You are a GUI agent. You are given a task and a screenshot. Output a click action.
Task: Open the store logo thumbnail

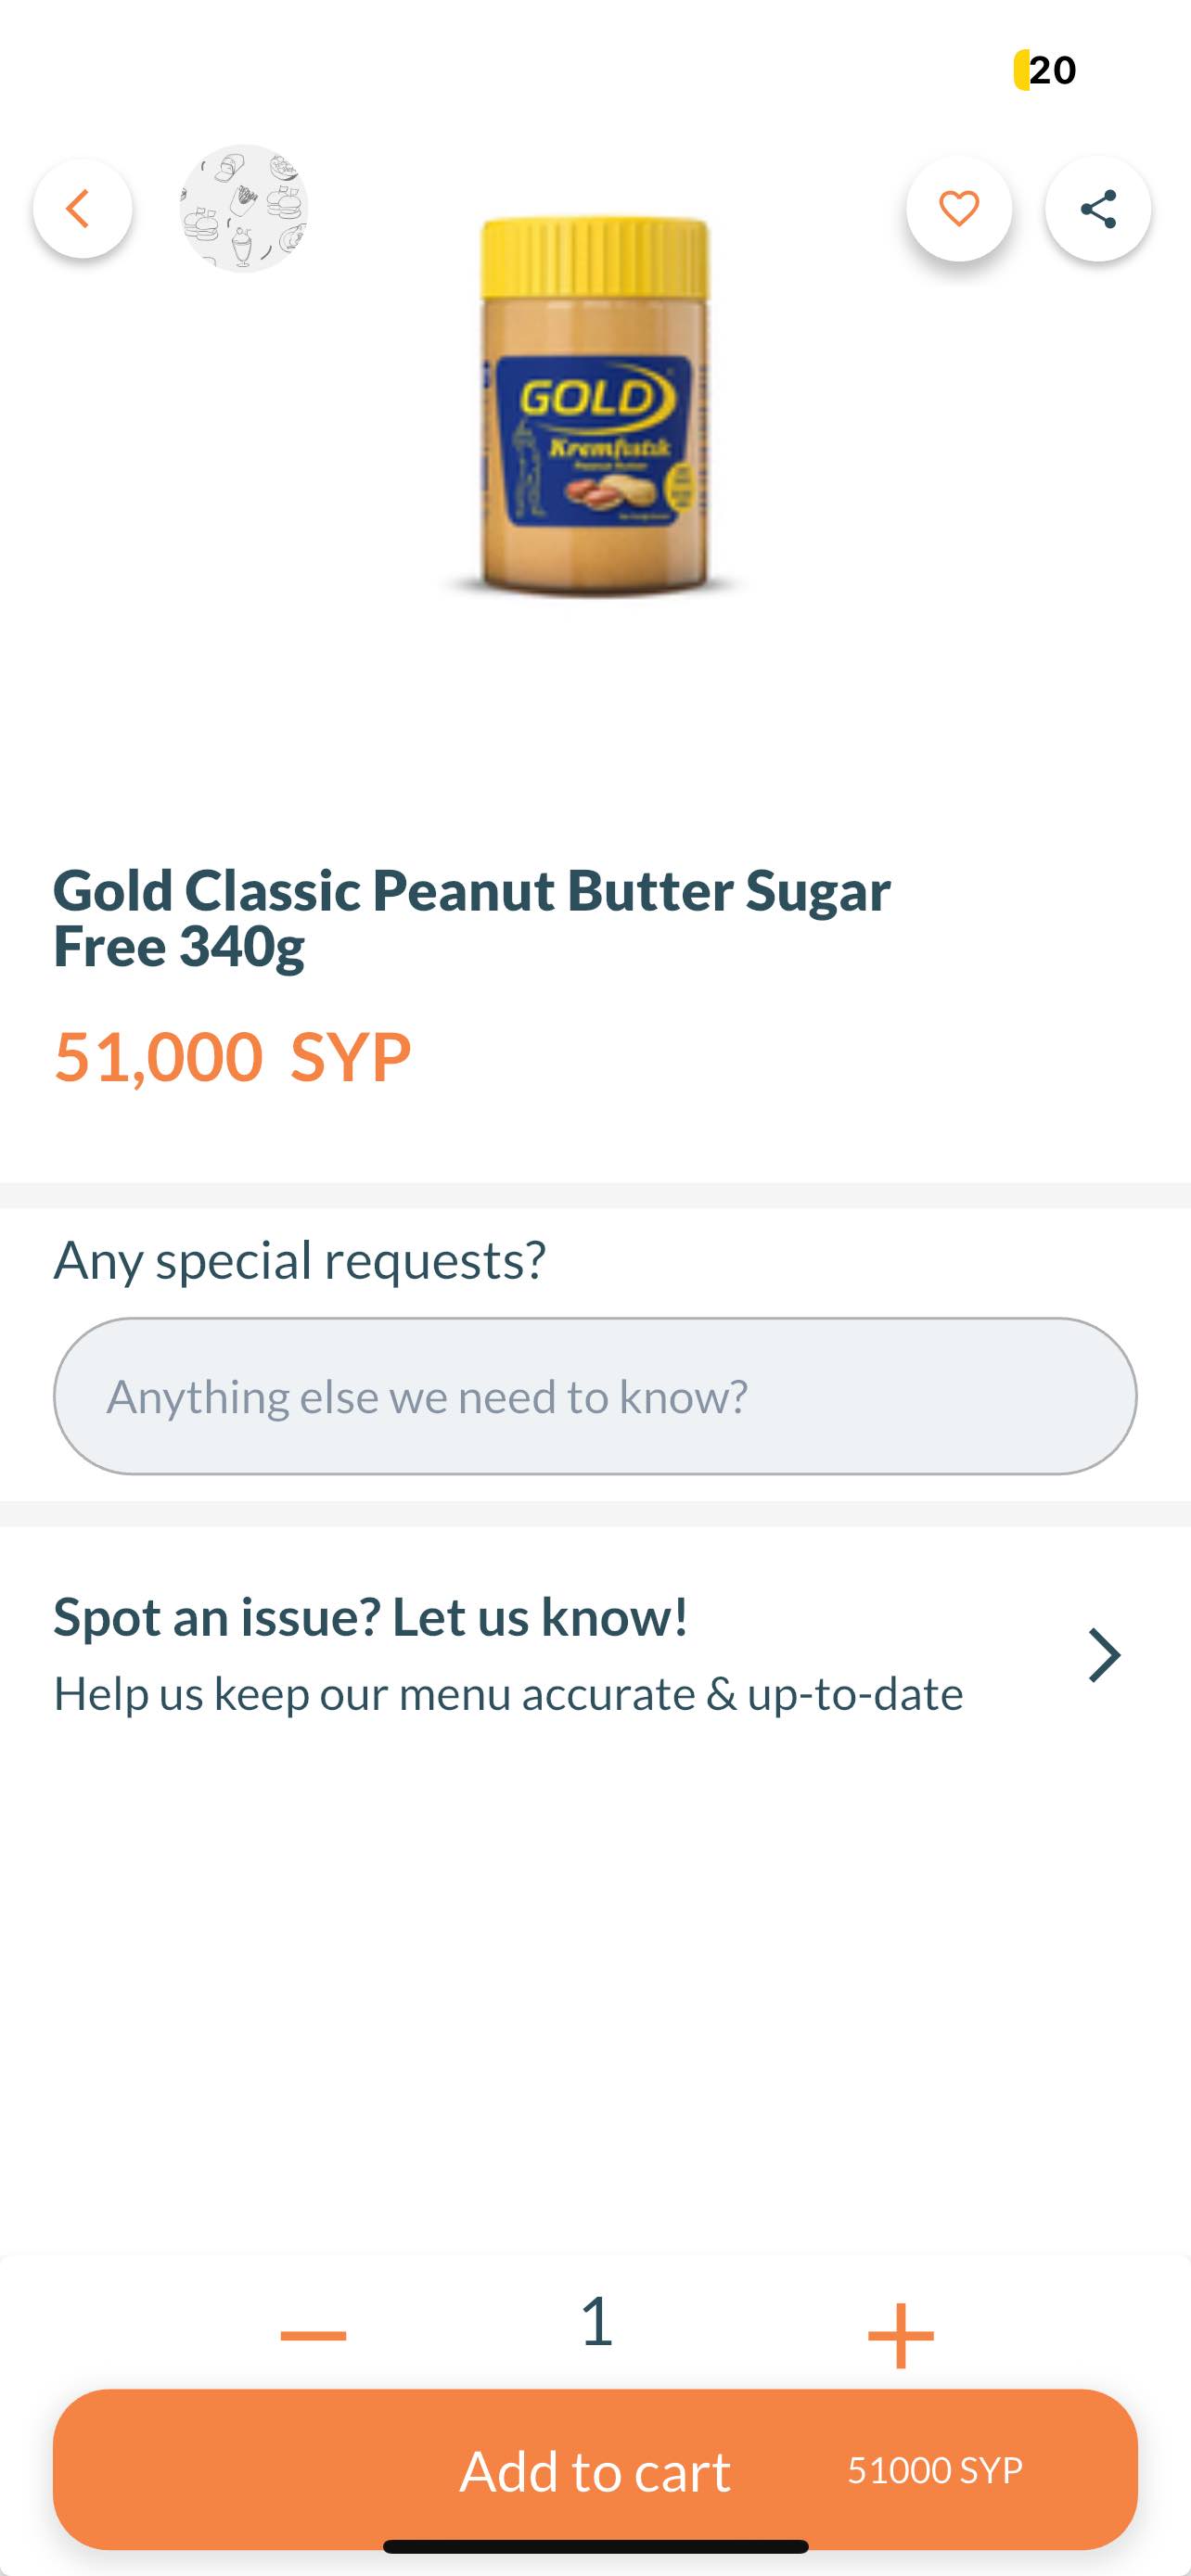click(243, 209)
